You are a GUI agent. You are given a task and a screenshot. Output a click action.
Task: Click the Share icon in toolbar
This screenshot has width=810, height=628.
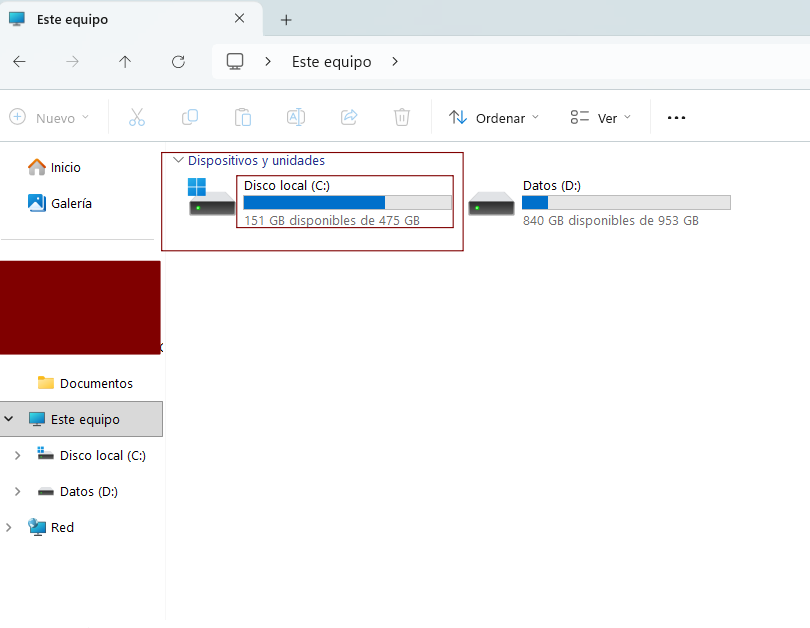[349, 117]
